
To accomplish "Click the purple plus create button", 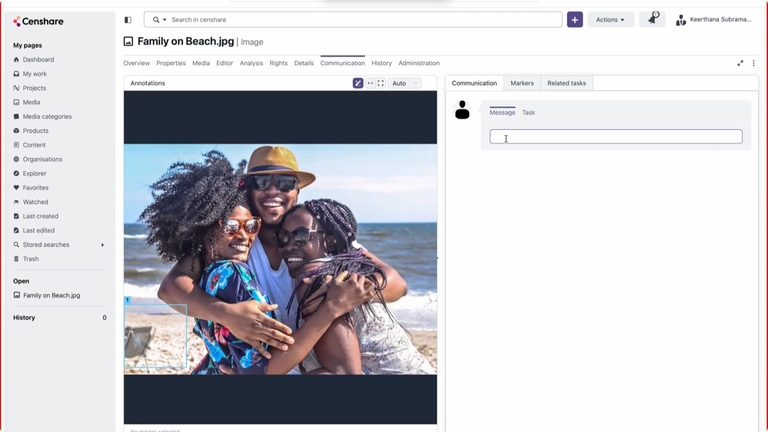I will 575,20.
